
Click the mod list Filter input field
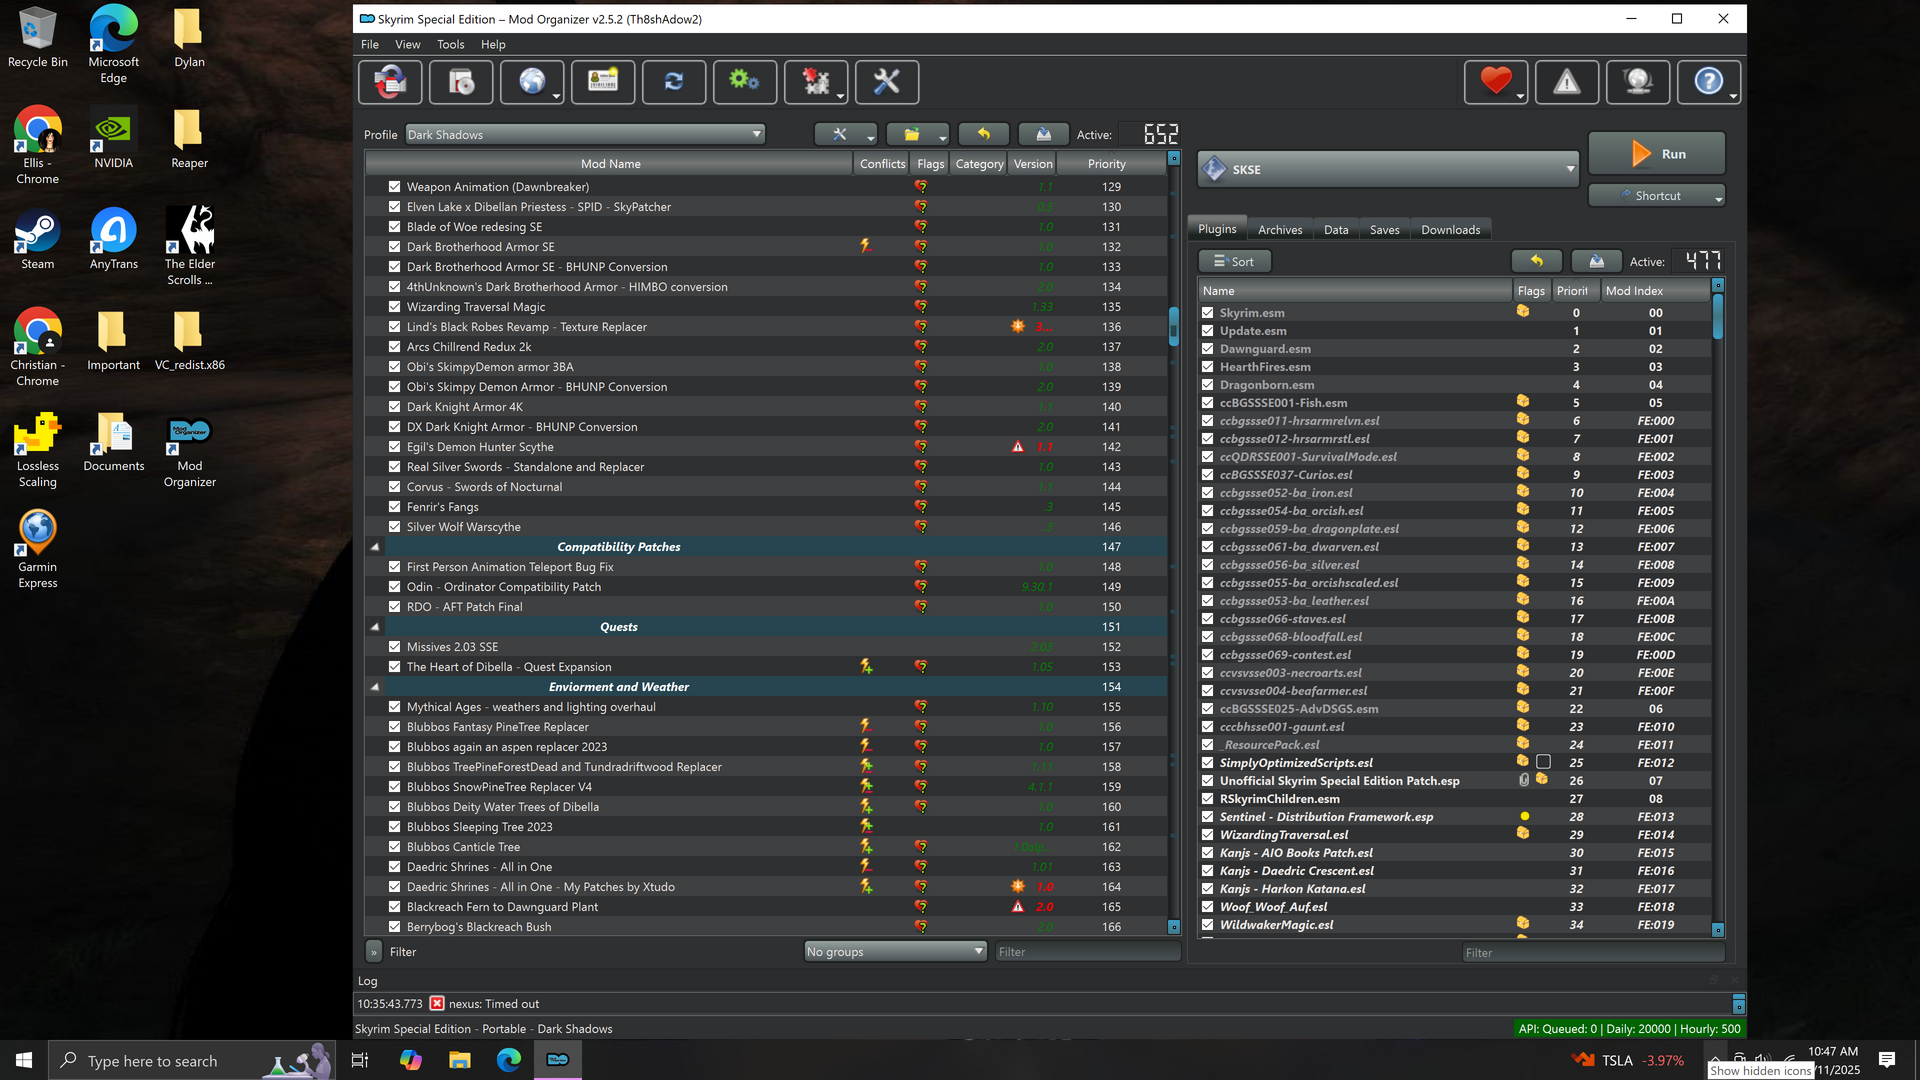tap(1087, 951)
